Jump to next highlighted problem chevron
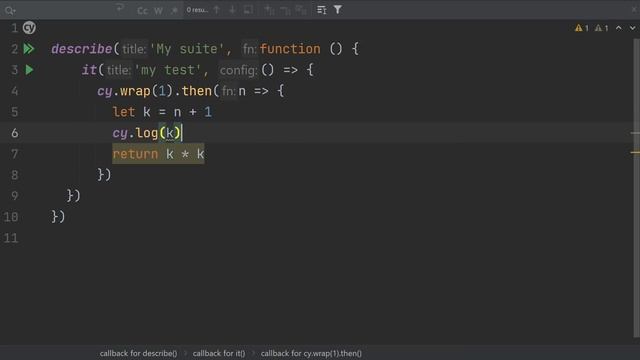 point(632,28)
